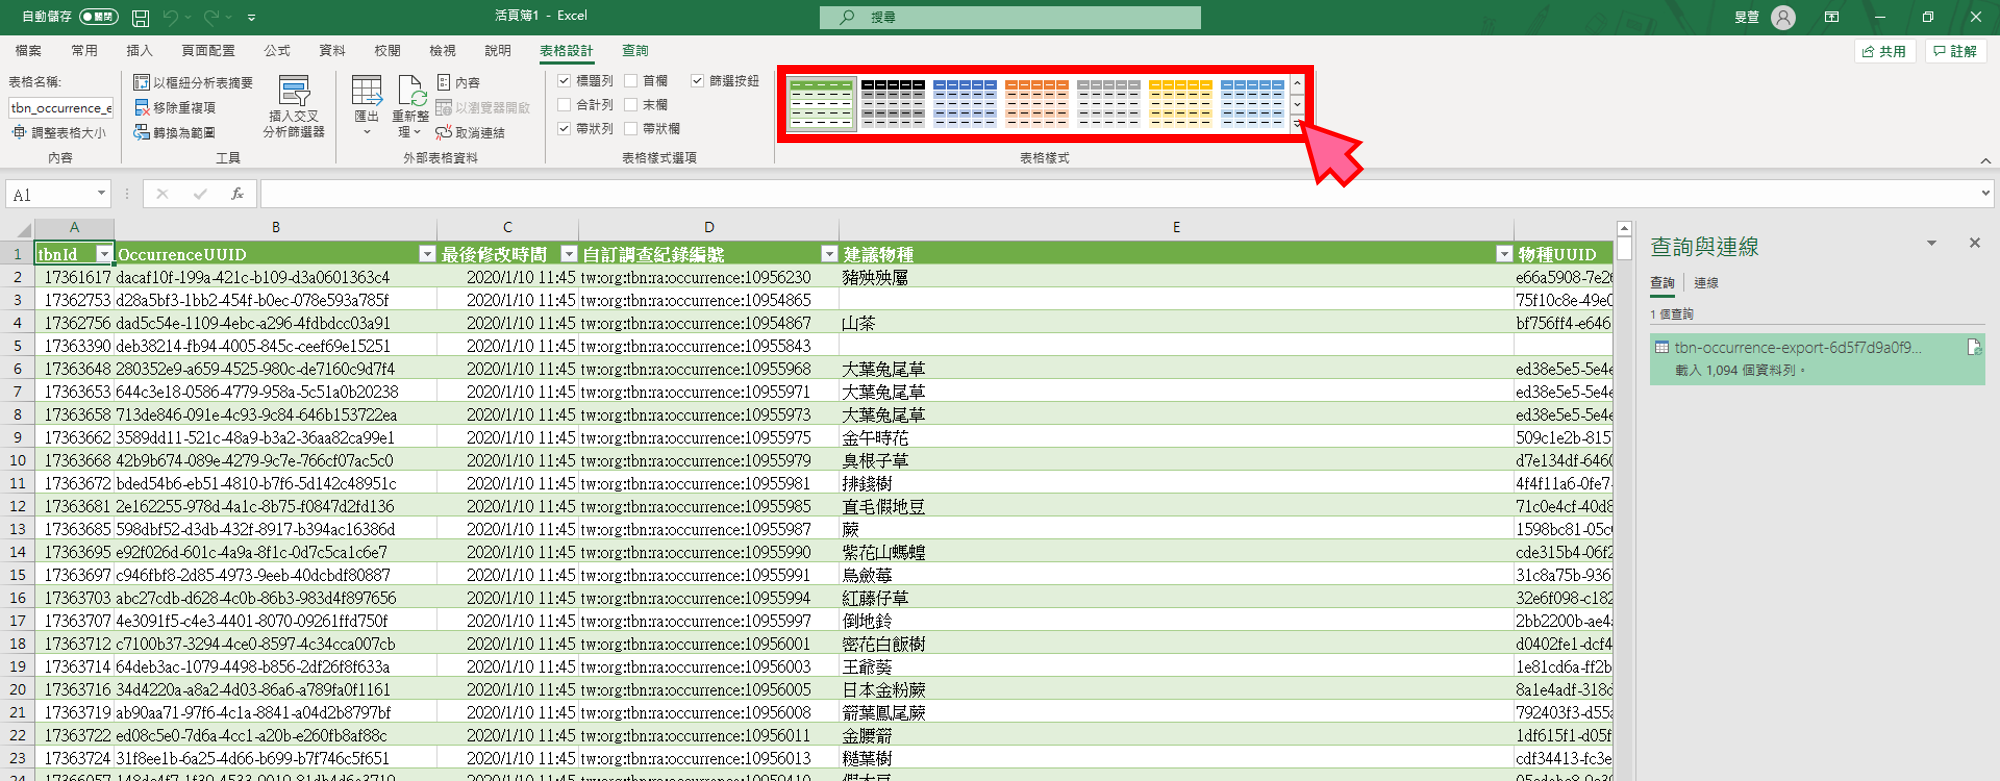Image resolution: width=2000 pixels, height=781 pixels.
Task: Open Ribbon Display Options icon
Action: tap(1832, 17)
